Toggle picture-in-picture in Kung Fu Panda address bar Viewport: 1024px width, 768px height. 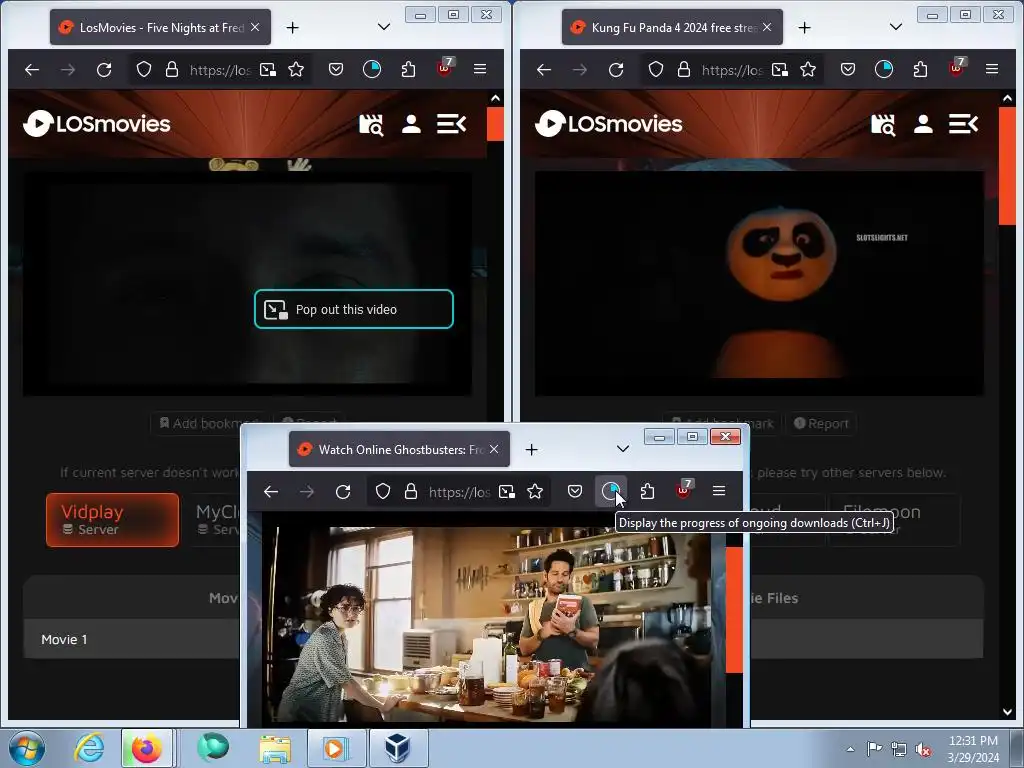point(780,69)
